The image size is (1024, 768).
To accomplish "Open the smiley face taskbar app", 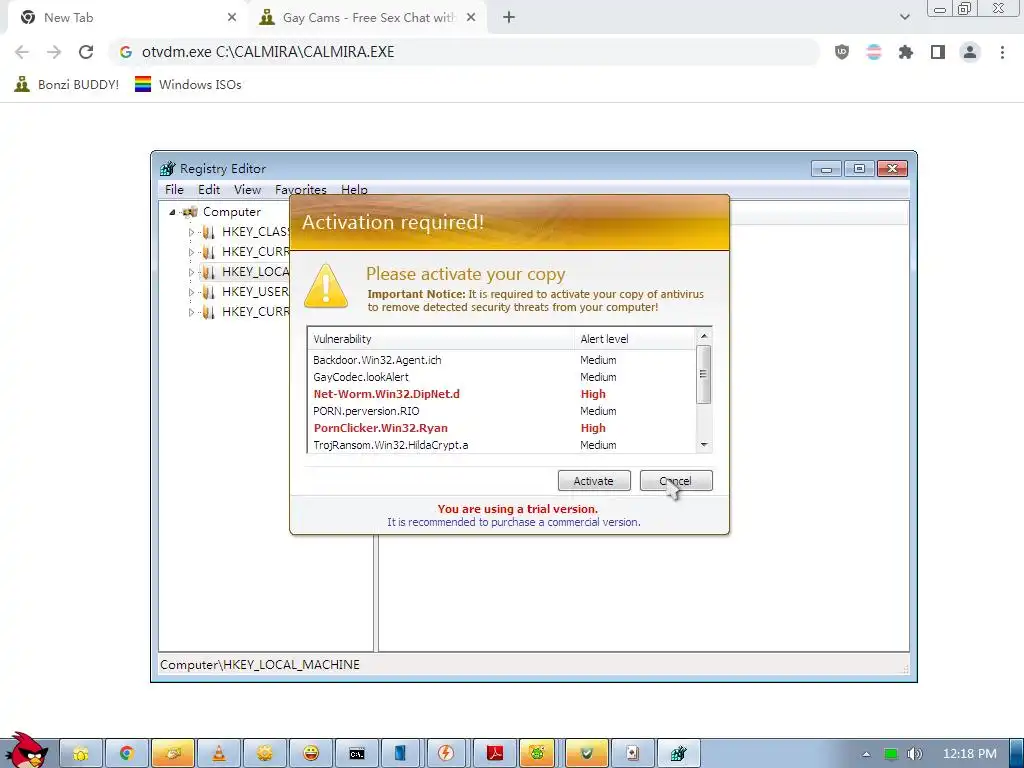I will (311, 754).
